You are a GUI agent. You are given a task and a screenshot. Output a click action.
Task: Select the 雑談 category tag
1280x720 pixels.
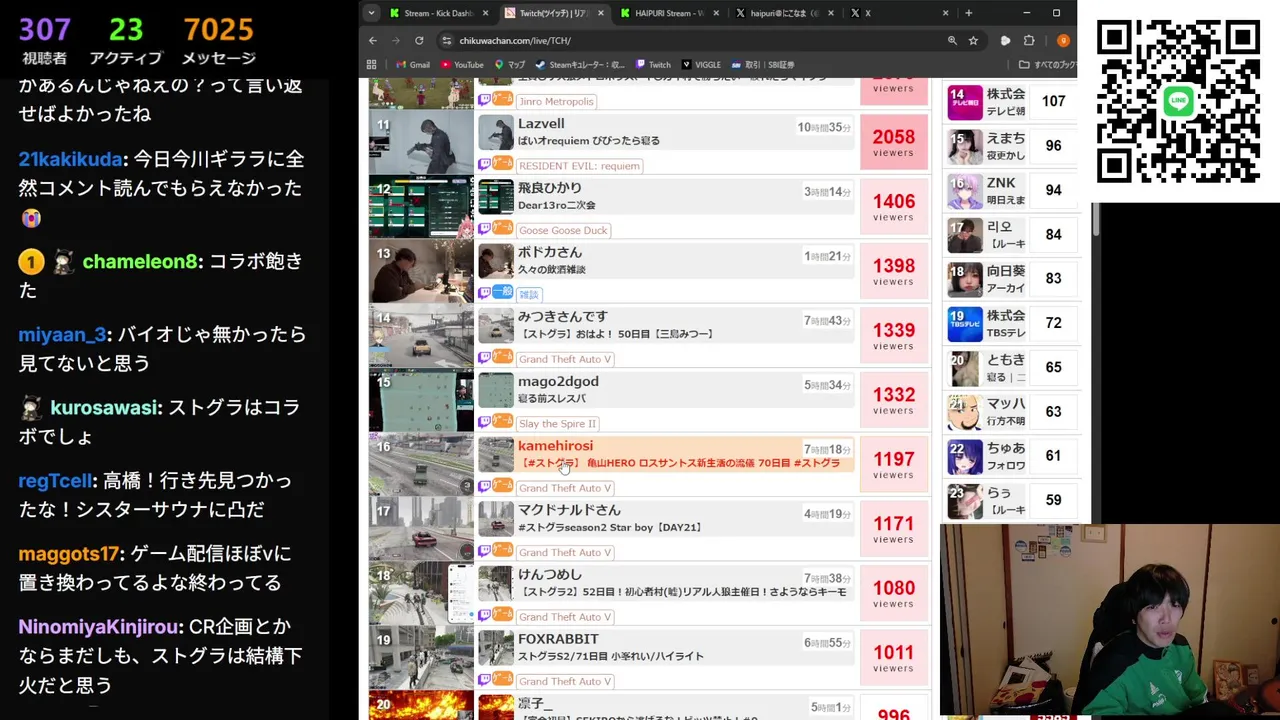tap(528, 294)
